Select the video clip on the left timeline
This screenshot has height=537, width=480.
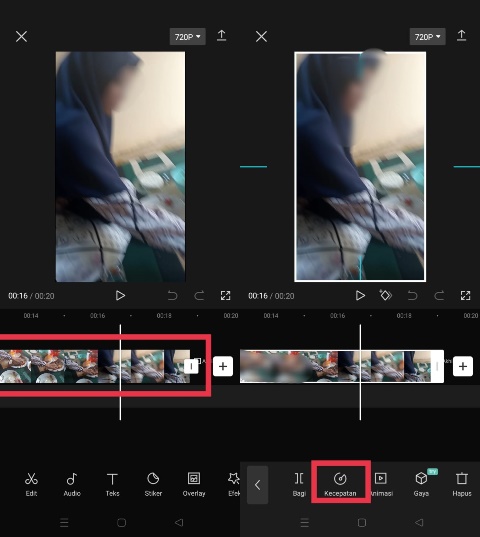pos(94,366)
